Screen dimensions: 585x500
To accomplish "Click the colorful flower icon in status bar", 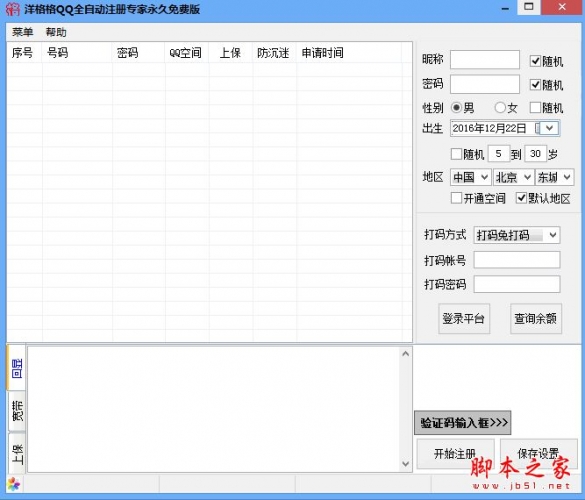I will [14, 484].
